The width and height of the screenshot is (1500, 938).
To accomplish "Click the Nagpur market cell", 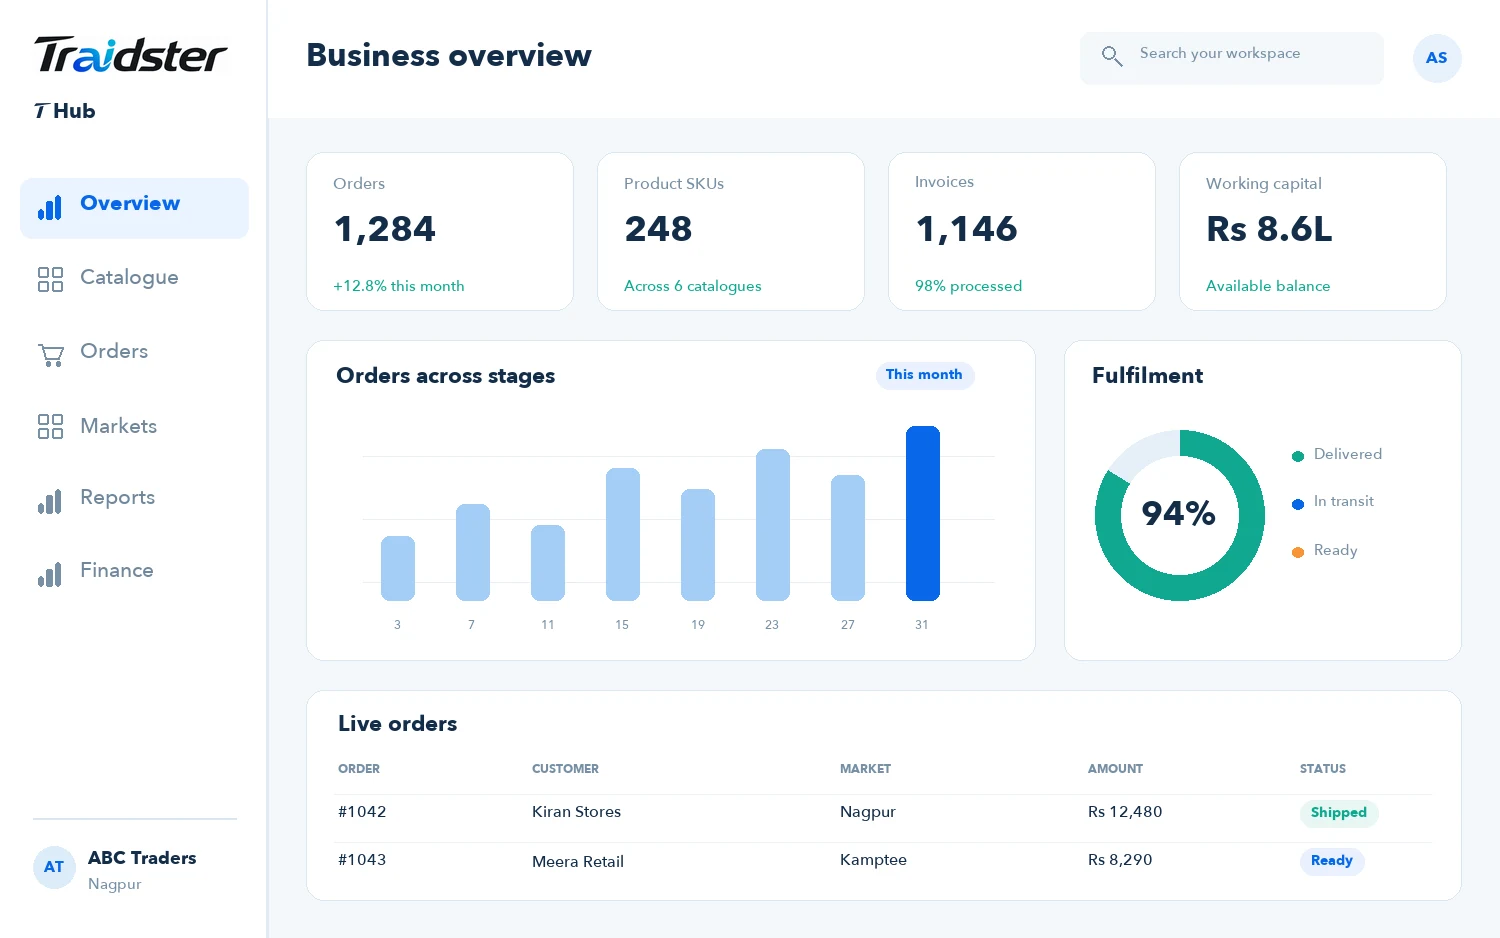I will [x=868, y=812].
